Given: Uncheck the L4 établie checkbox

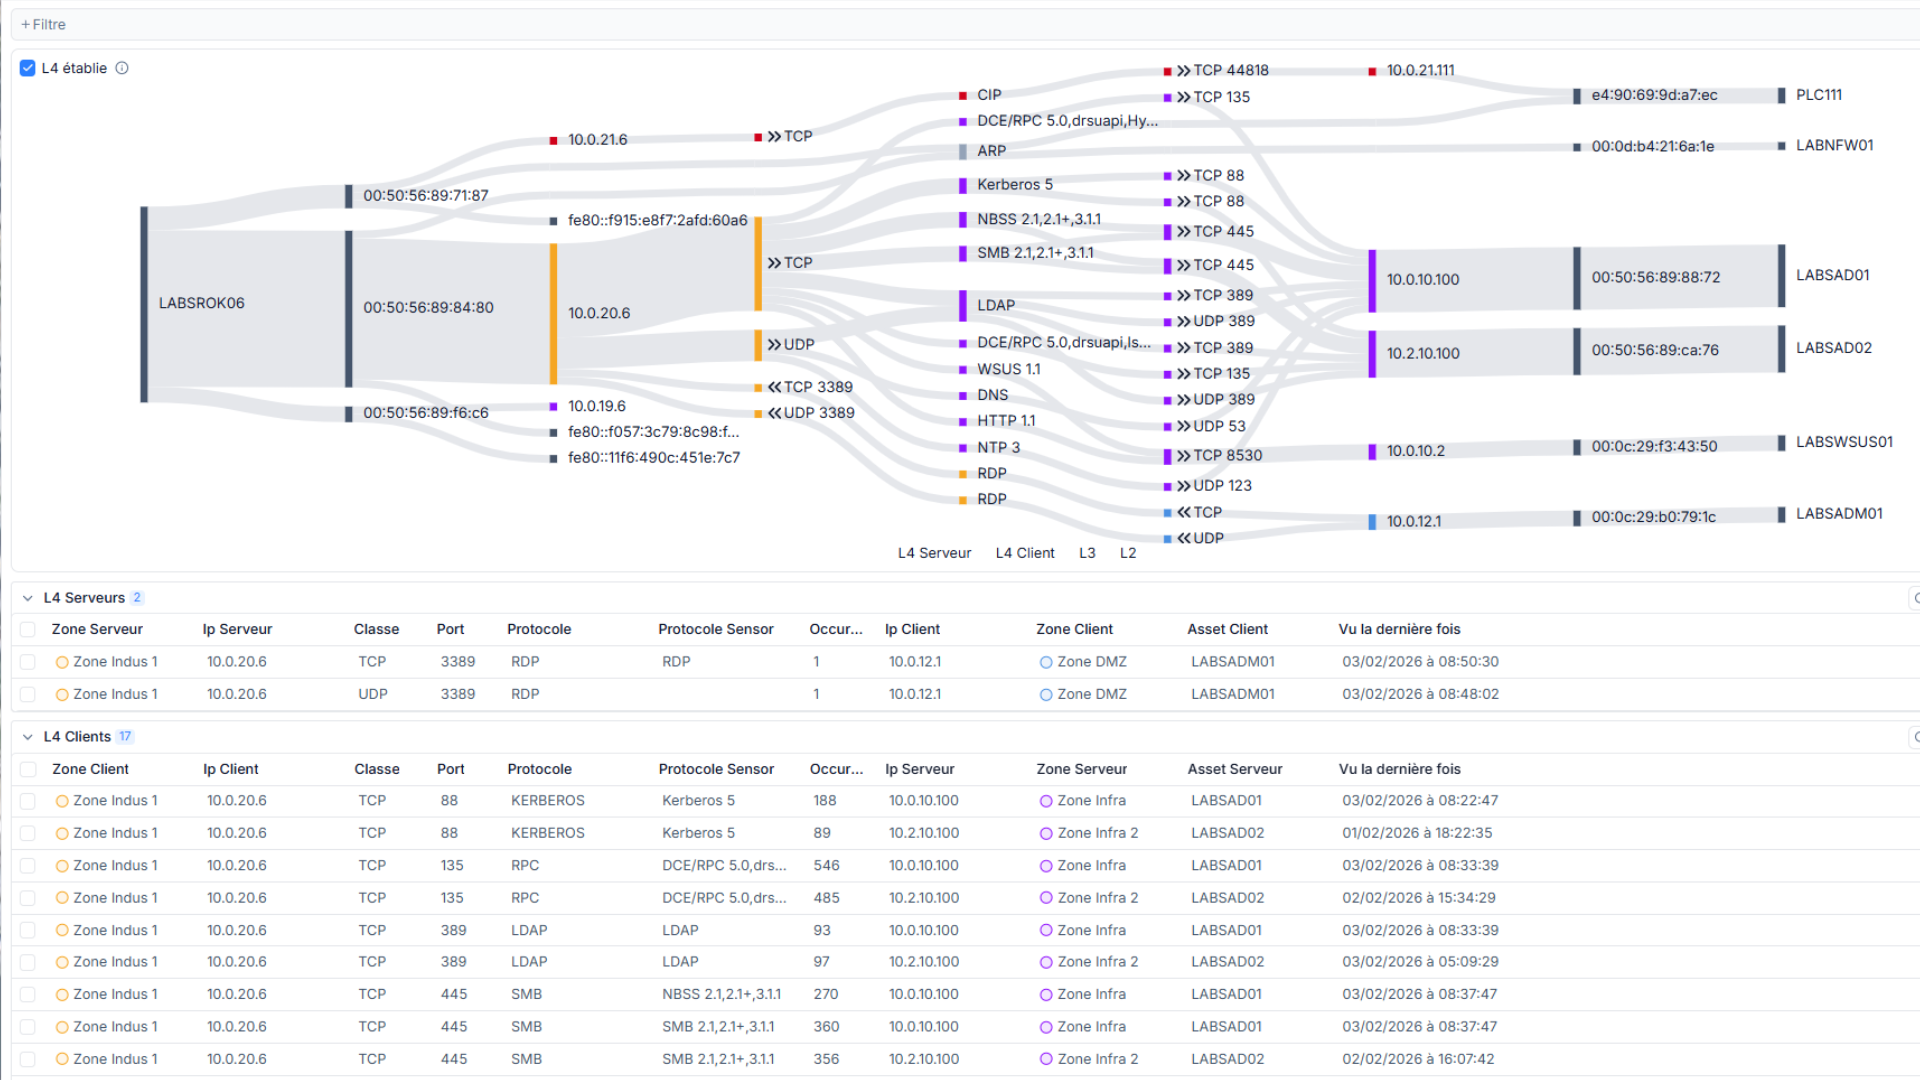Looking at the screenshot, I should (28, 68).
